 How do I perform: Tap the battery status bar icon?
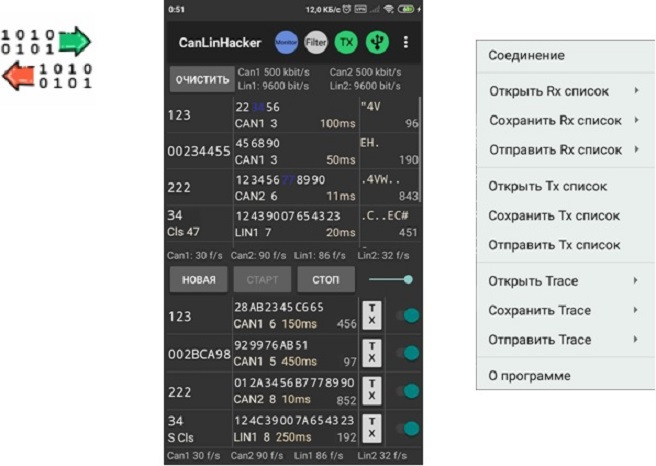(x=406, y=9)
